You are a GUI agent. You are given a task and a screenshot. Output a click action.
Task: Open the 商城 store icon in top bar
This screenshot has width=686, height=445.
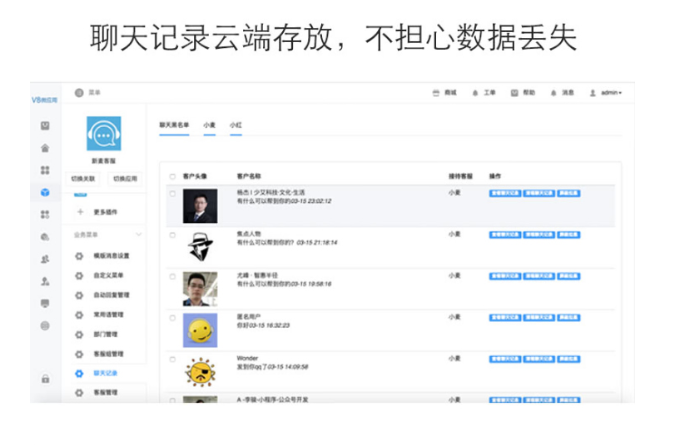pyautogui.click(x=435, y=92)
